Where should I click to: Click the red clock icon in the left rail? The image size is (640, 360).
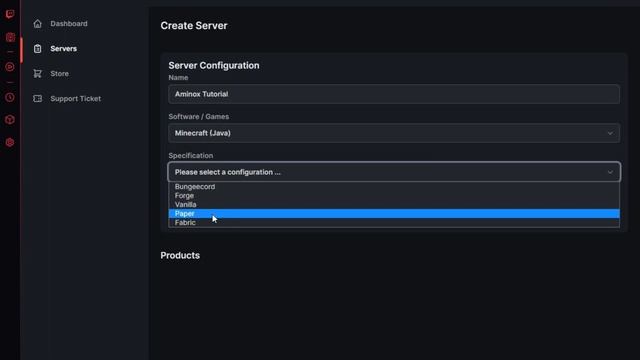tap(10, 98)
